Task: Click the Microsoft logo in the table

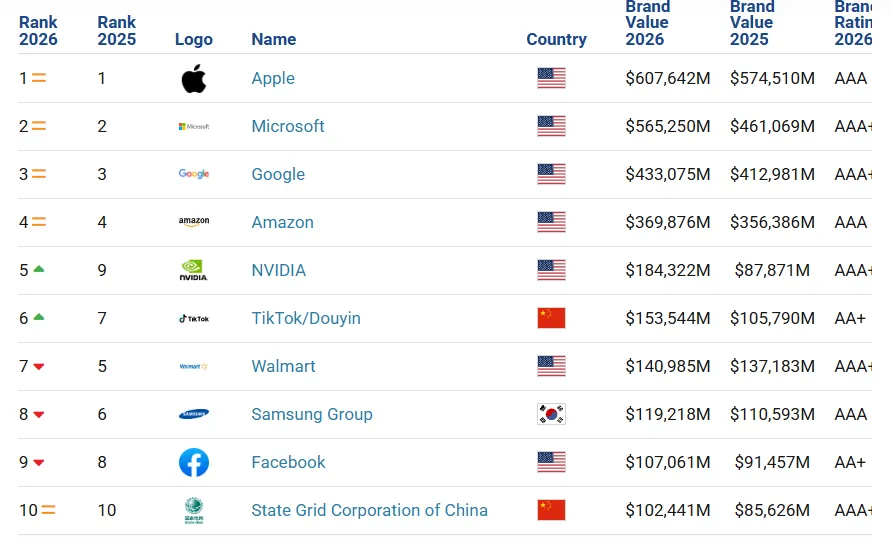Action: tap(194, 126)
